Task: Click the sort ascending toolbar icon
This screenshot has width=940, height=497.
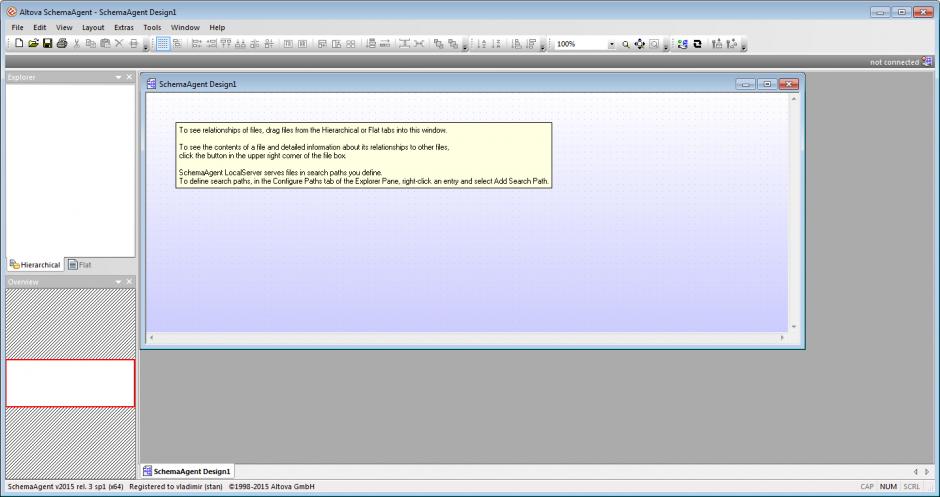Action: point(481,44)
